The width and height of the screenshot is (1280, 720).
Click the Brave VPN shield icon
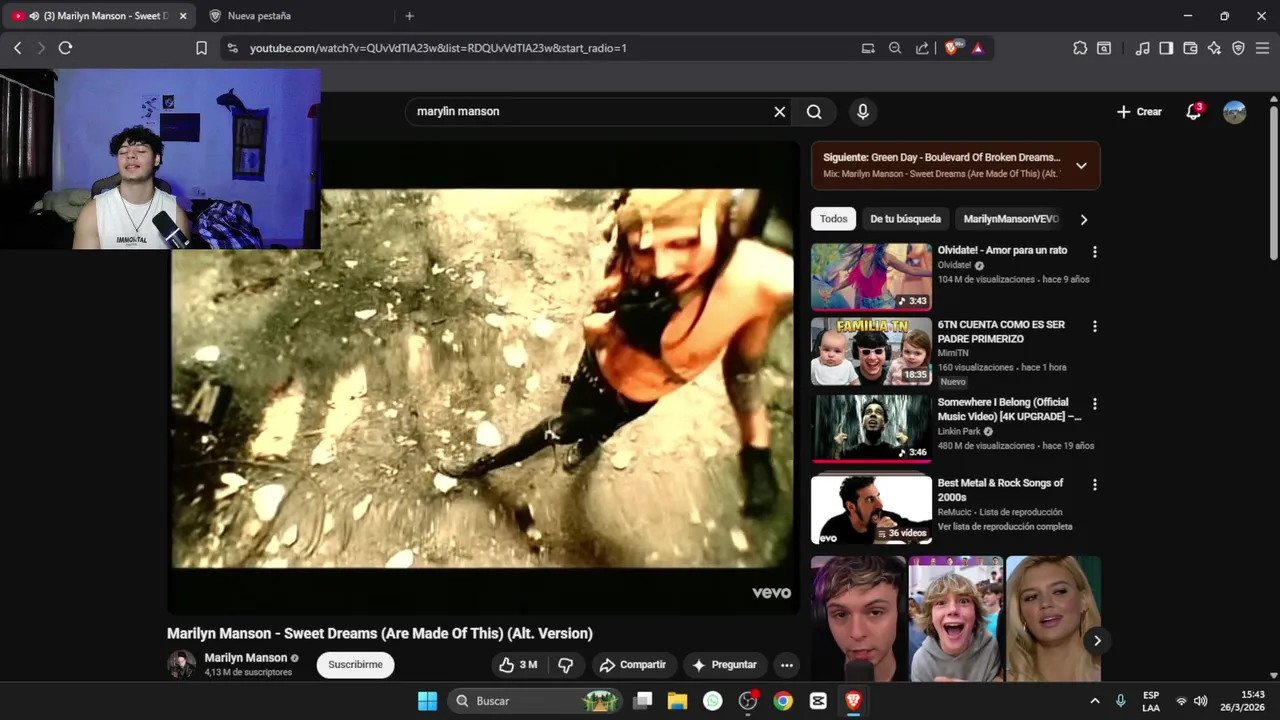1238,48
